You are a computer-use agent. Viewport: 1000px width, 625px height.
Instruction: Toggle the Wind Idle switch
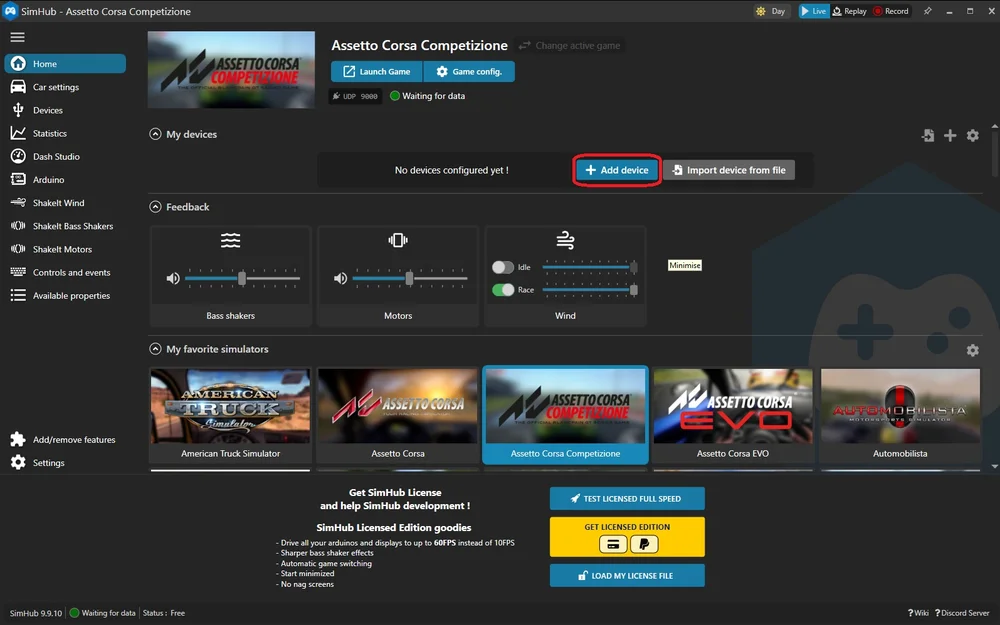pos(503,267)
